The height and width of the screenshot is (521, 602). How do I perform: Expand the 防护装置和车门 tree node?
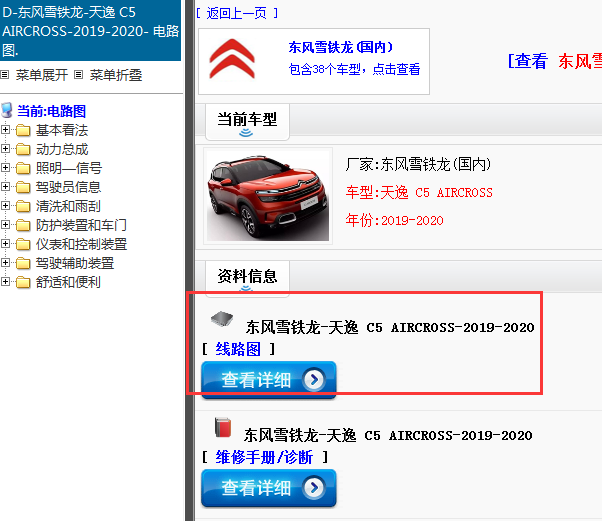click(5, 225)
